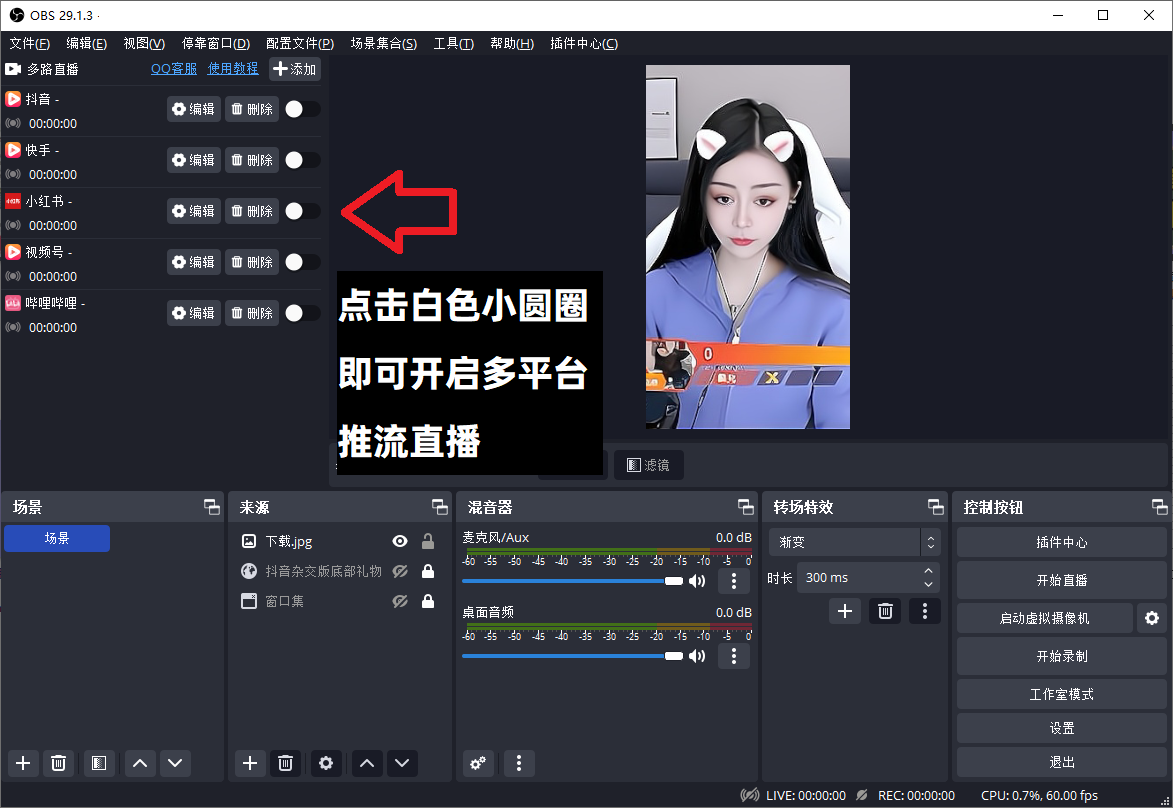
Task: Open transition options menu with three dots
Action: (924, 610)
